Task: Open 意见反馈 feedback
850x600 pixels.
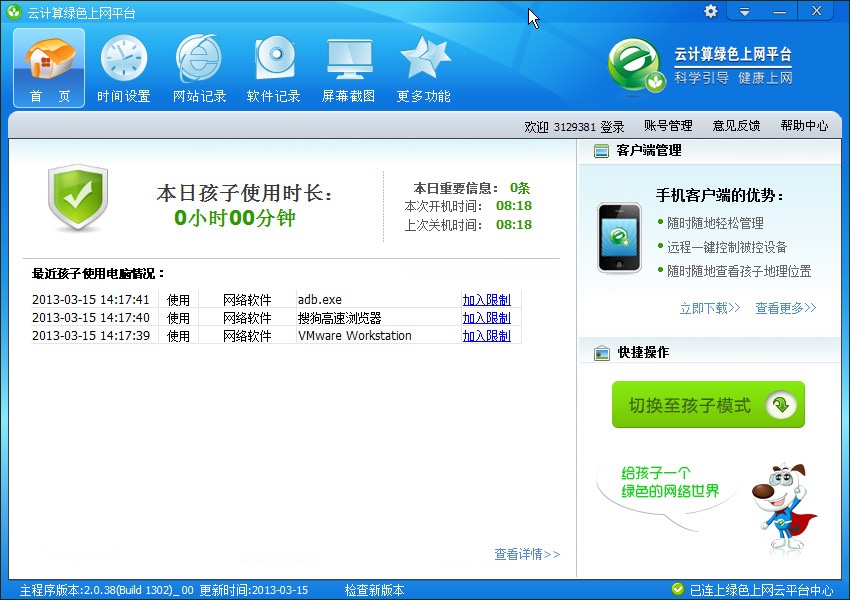Action: 736,126
